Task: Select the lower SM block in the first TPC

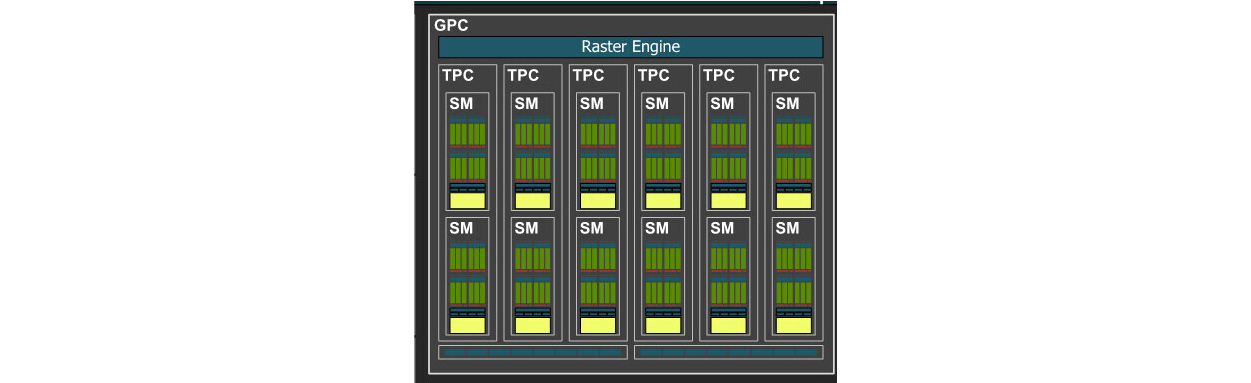Action: click(467, 277)
